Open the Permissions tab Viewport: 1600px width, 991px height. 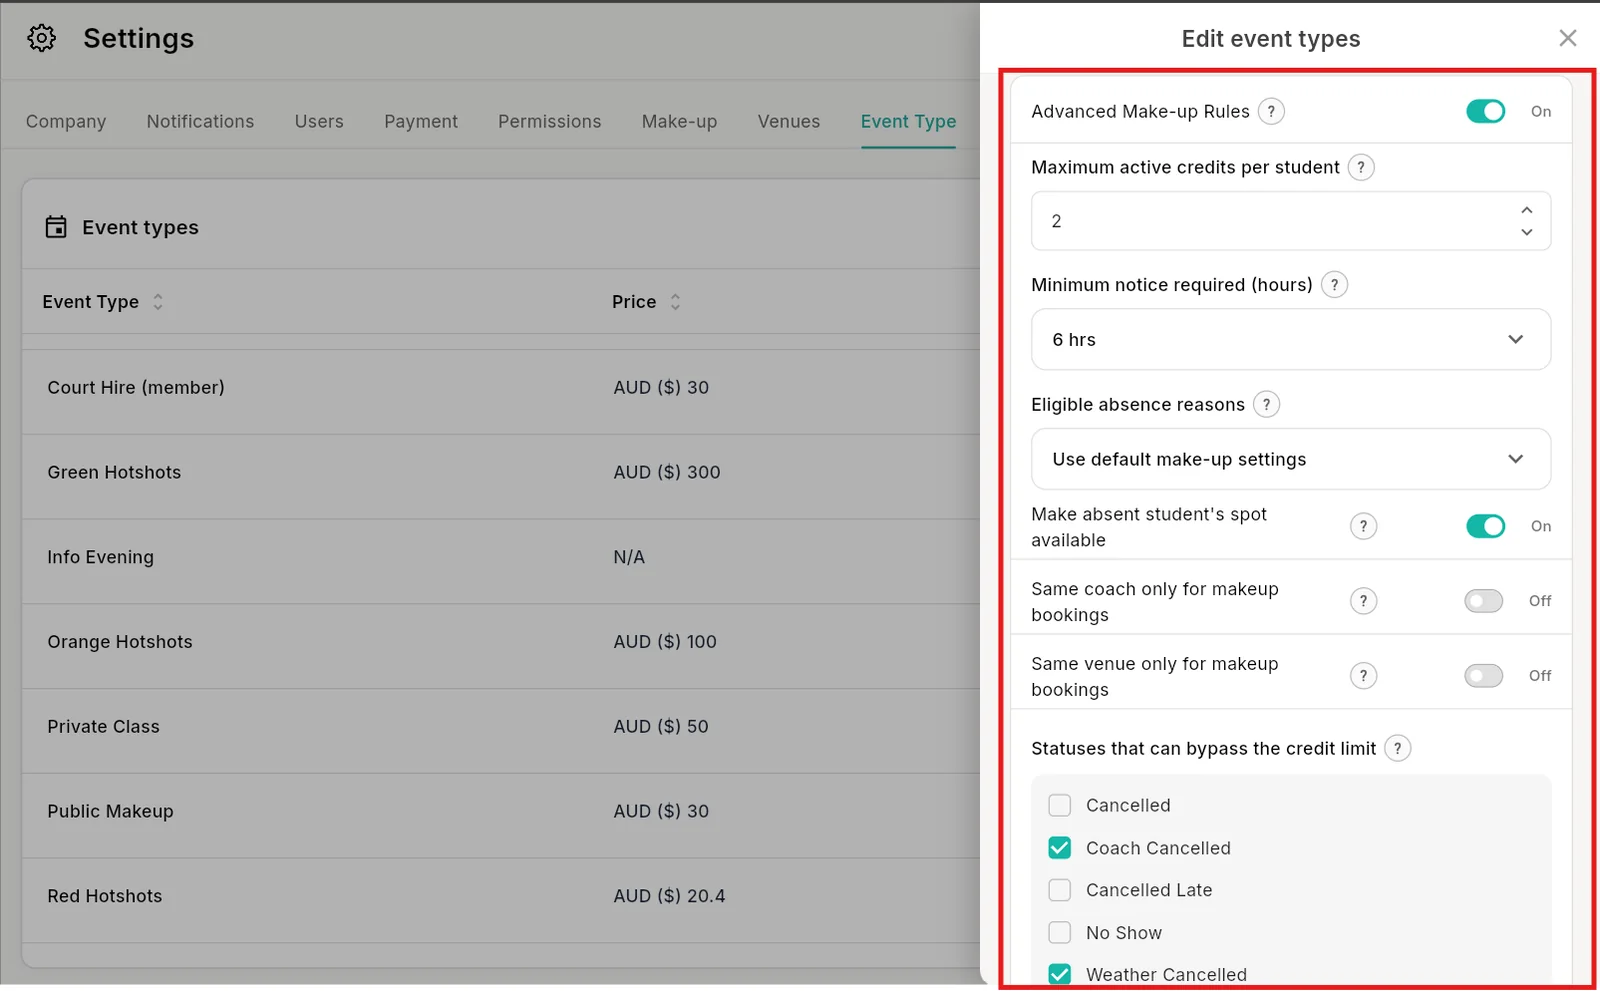pos(550,121)
